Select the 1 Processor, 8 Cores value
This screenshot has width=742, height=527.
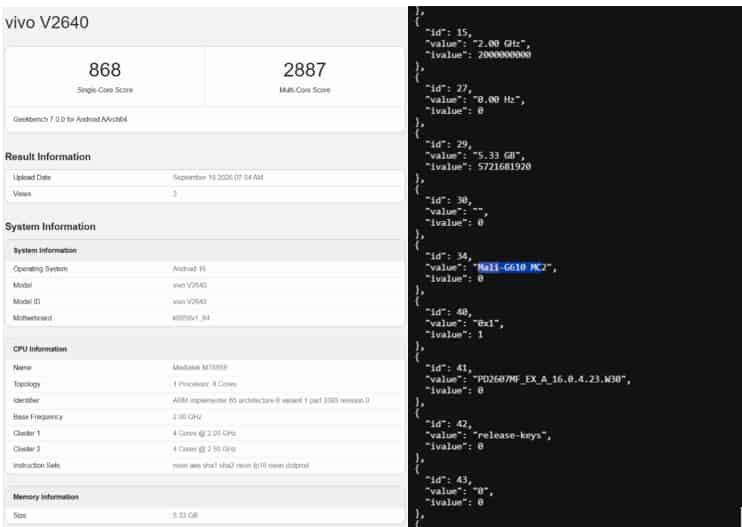204,384
